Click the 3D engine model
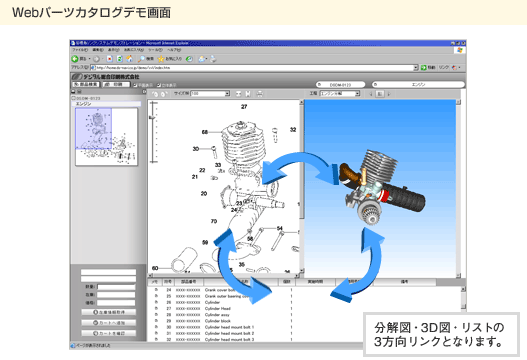527x360 pixels. coord(381,187)
